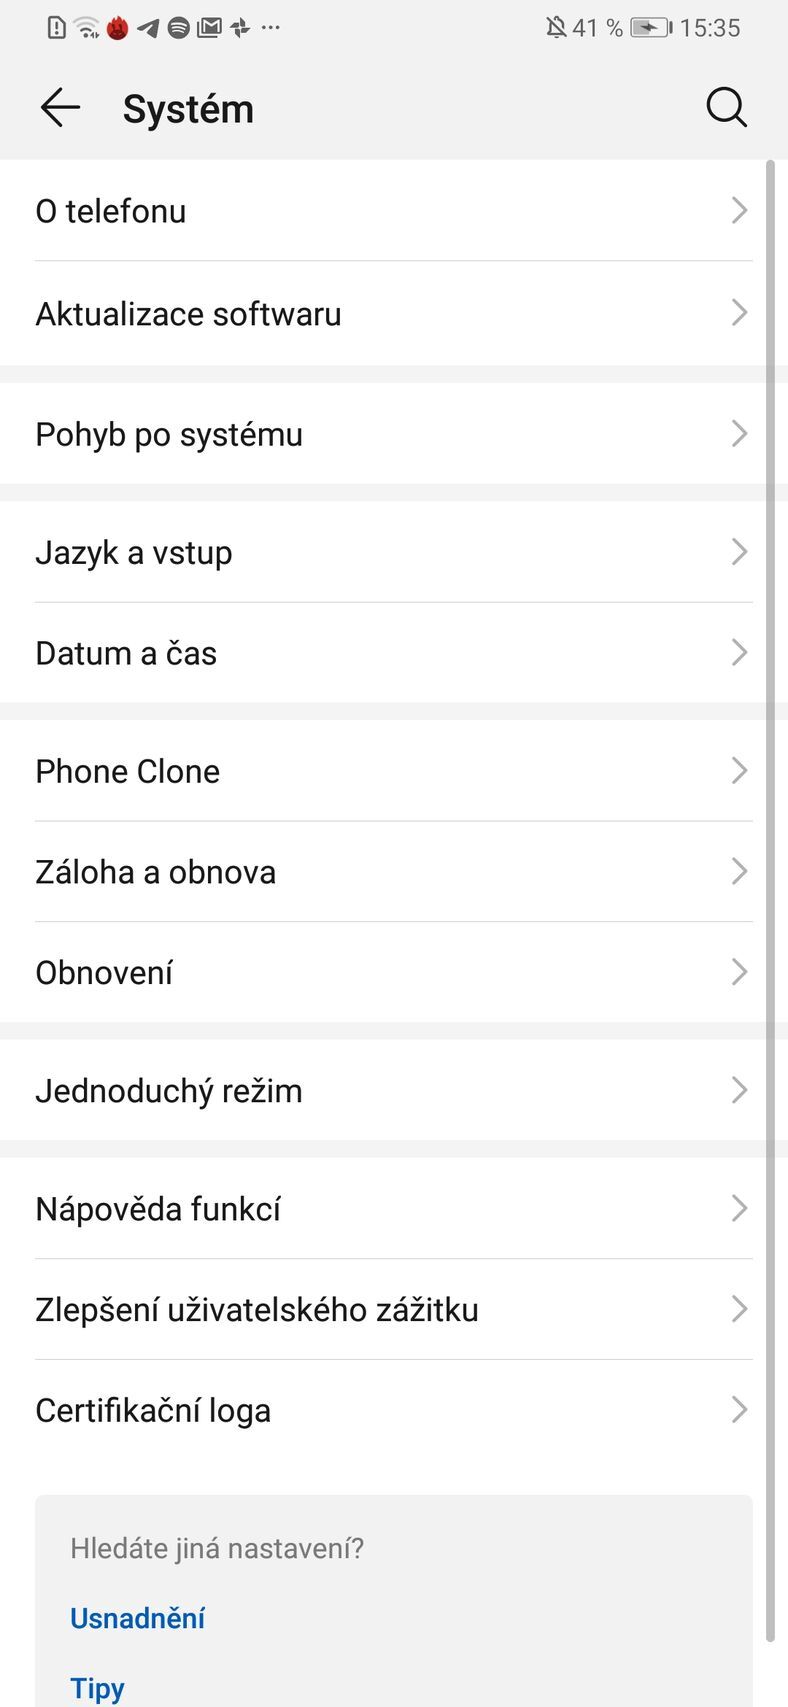
Task: Follow the Tipy link
Action: point(97,1688)
